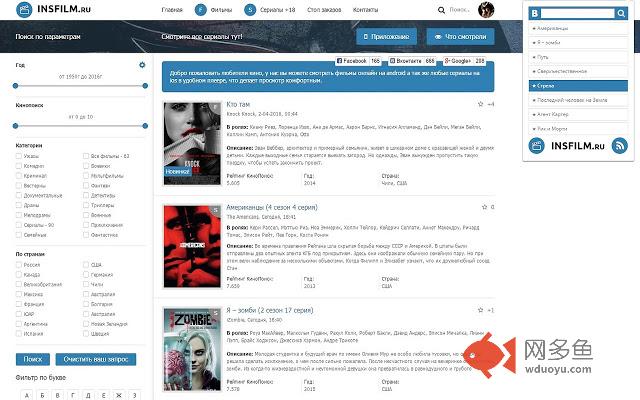Image resolution: width=640 pixels, height=400 pixels.
Task: Click the popup search input field
Action: 577,13
